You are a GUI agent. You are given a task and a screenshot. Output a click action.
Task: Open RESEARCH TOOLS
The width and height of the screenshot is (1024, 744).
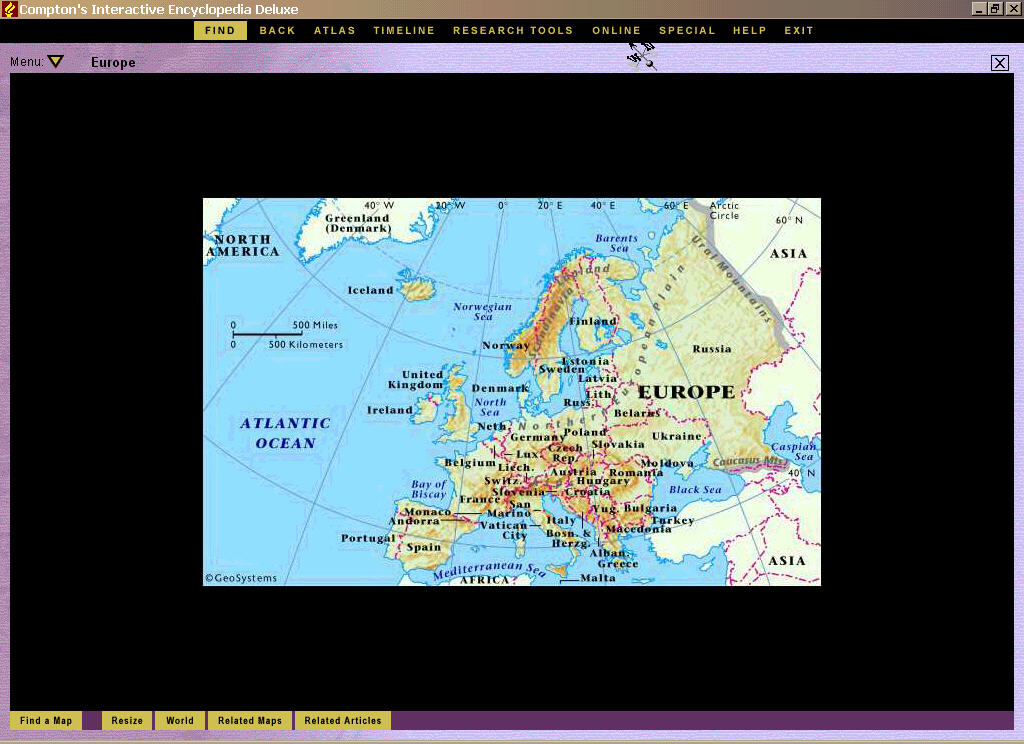(x=513, y=30)
